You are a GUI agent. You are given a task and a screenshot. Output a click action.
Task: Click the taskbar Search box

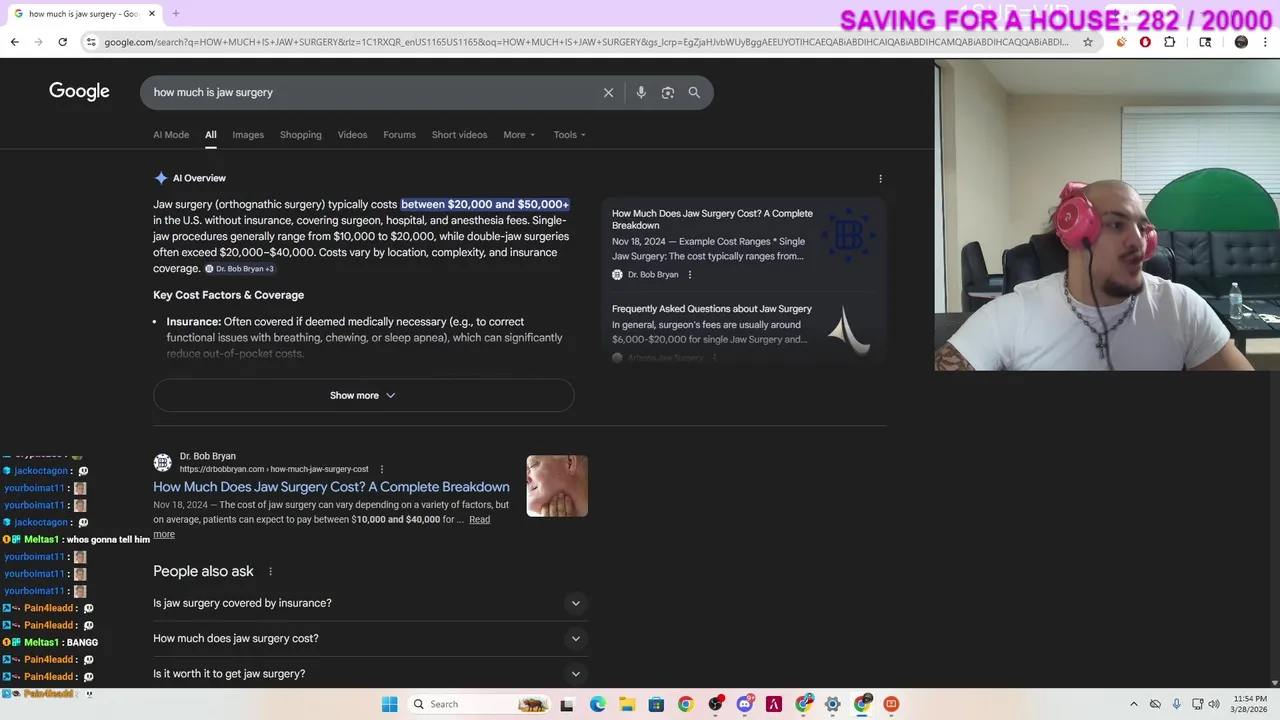480,704
